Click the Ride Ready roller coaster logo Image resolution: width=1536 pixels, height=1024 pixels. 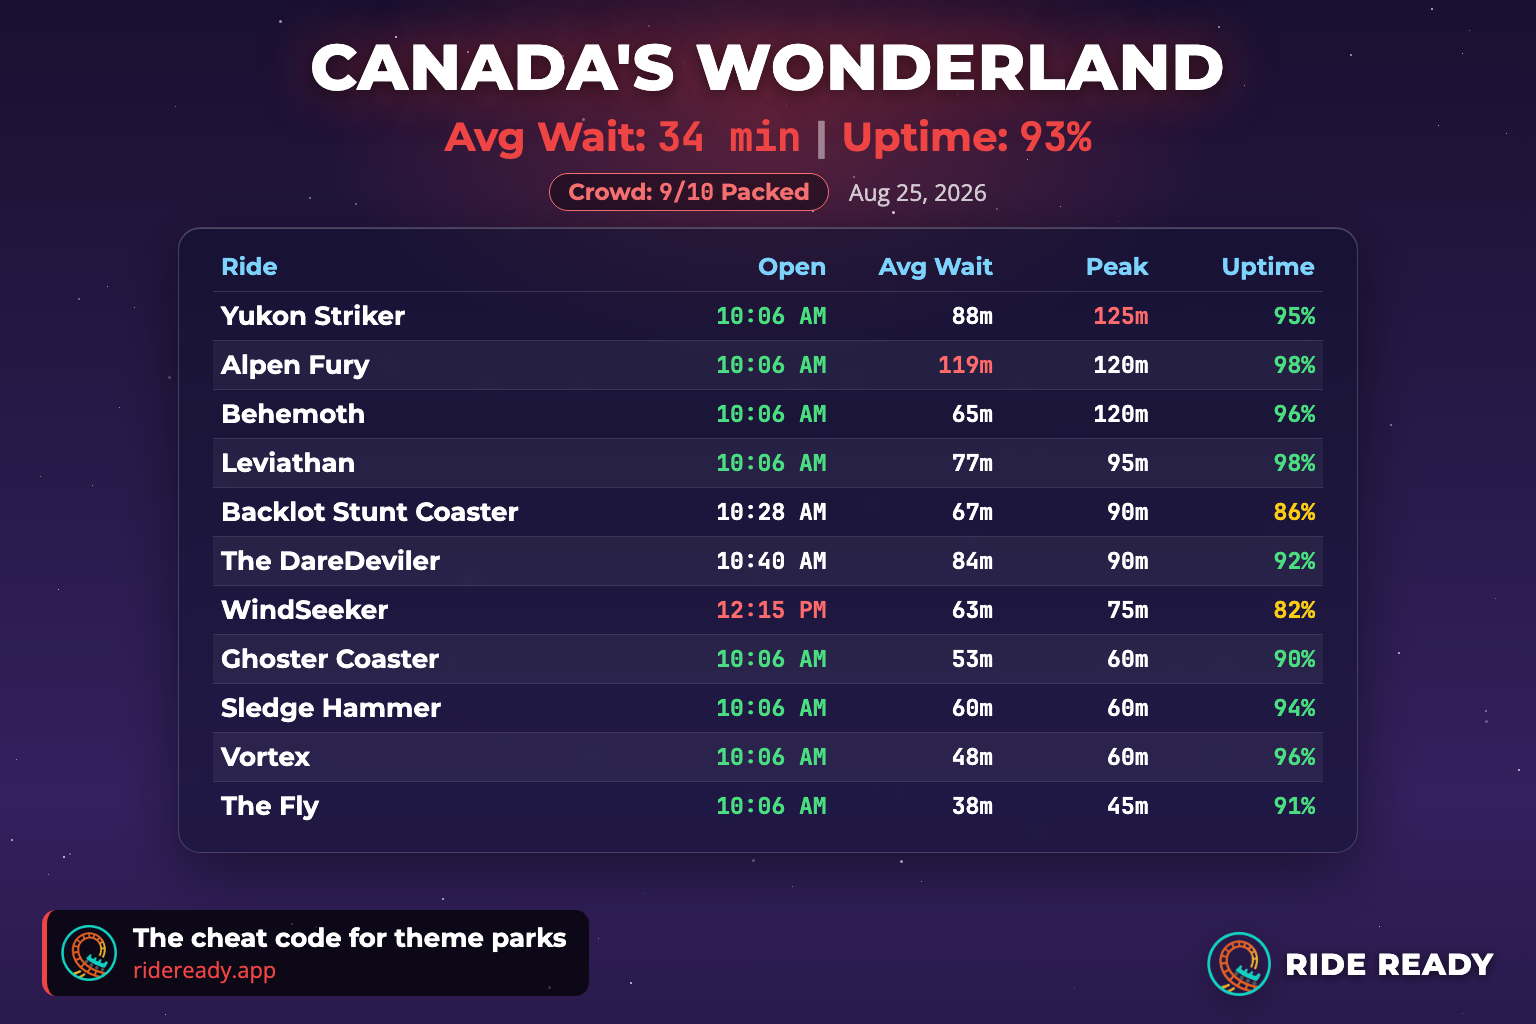(x=1239, y=964)
